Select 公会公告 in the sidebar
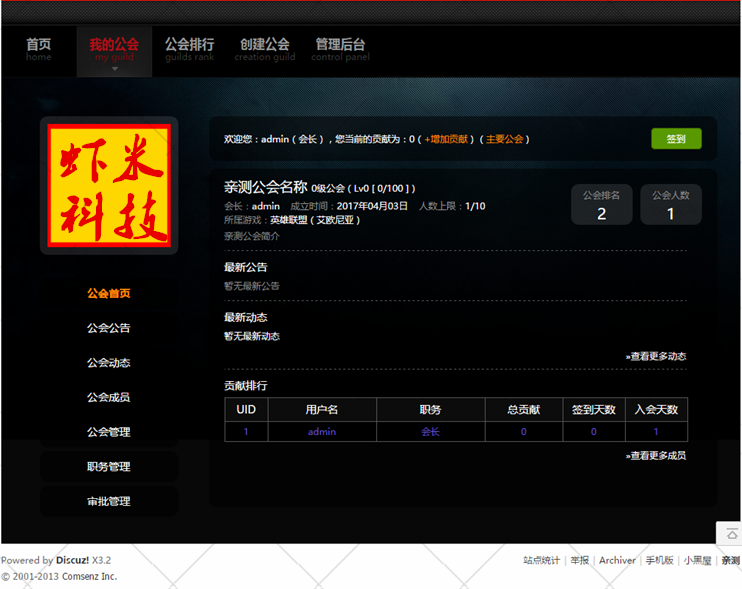The image size is (742, 589). coord(108,328)
